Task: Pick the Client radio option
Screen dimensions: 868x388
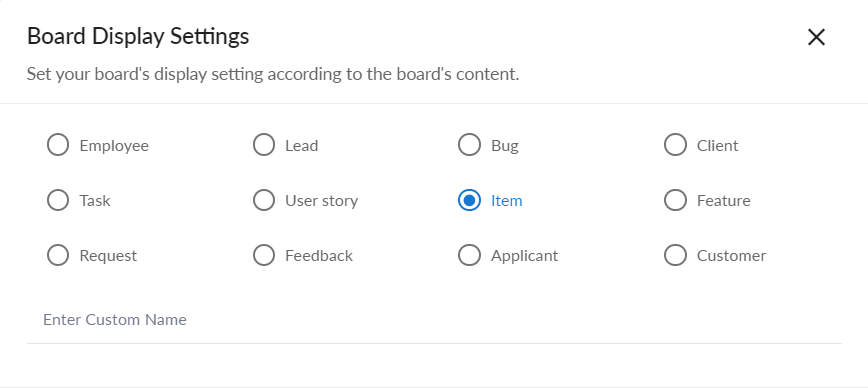Action: (675, 145)
